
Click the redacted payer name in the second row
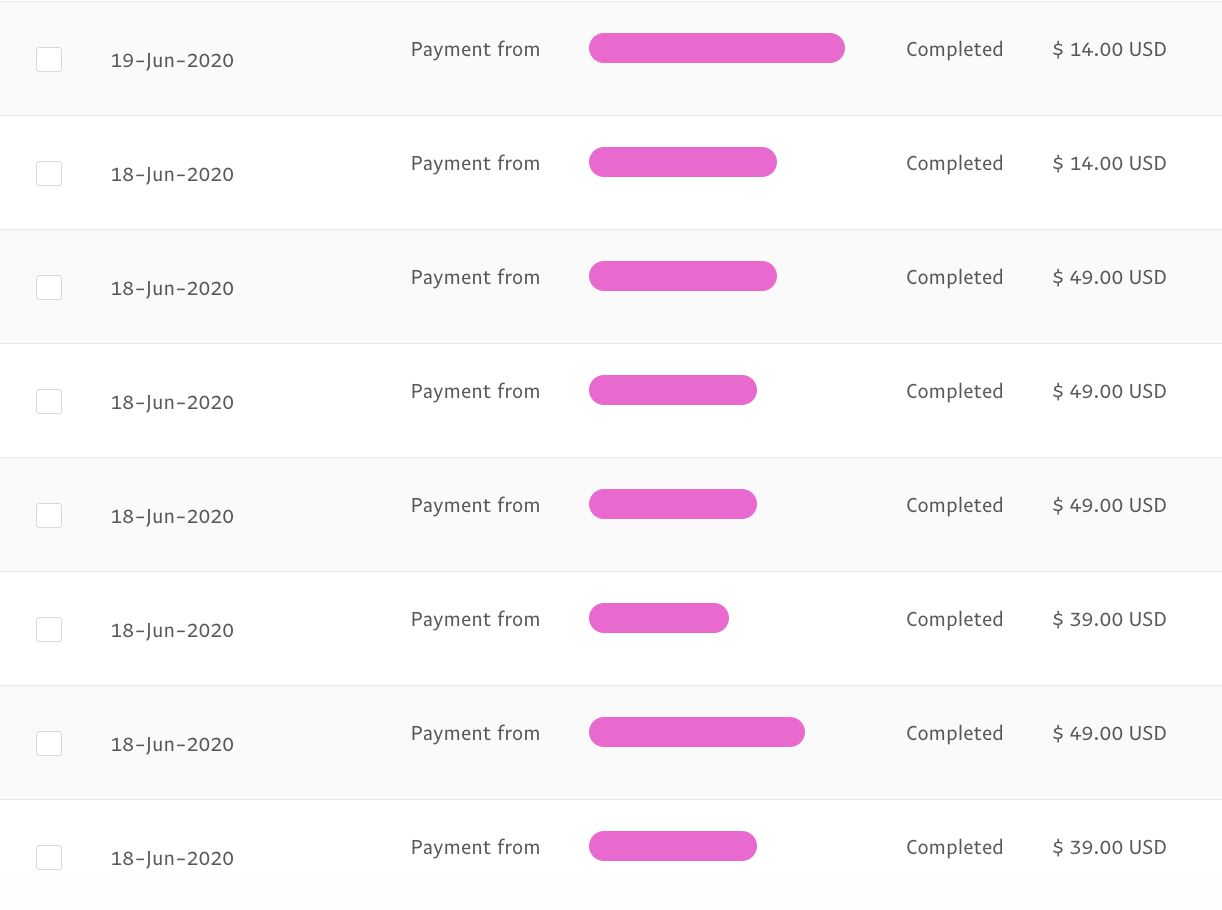pos(683,162)
